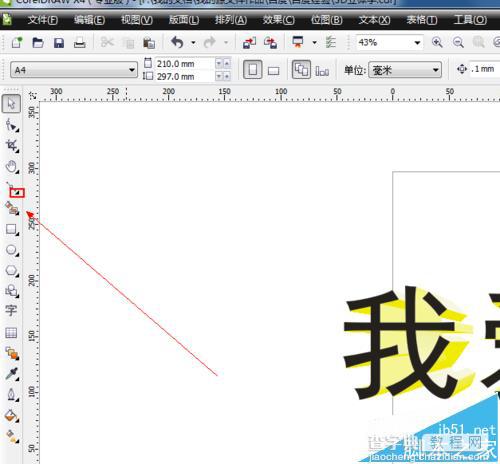Select the Ellipse tool
The width and height of the screenshot is (500, 464).
point(12,250)
